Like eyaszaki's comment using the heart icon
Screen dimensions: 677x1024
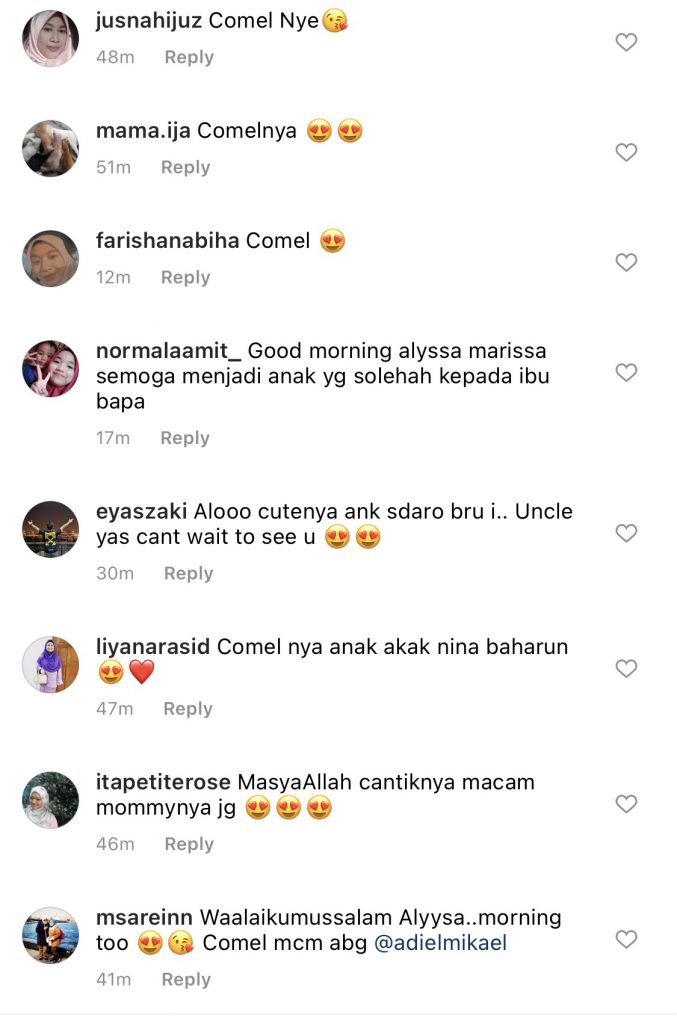click(626, 534)
